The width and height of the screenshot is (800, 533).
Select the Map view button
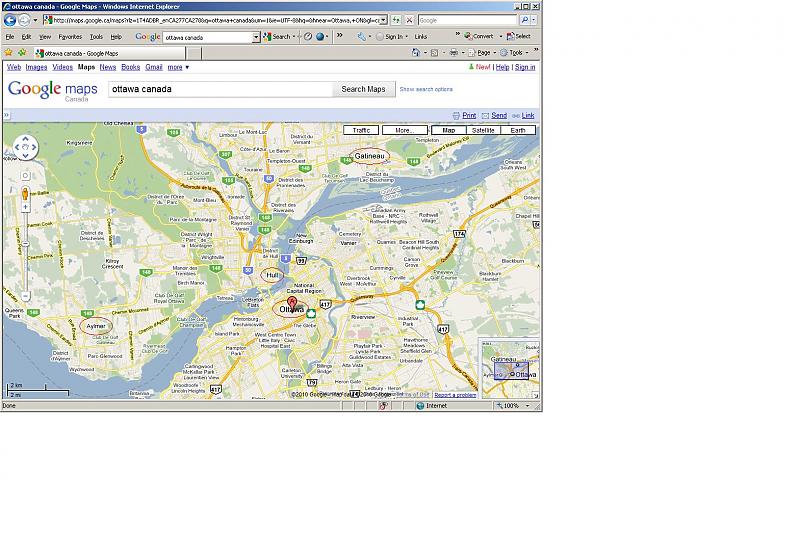click(448, 130)
